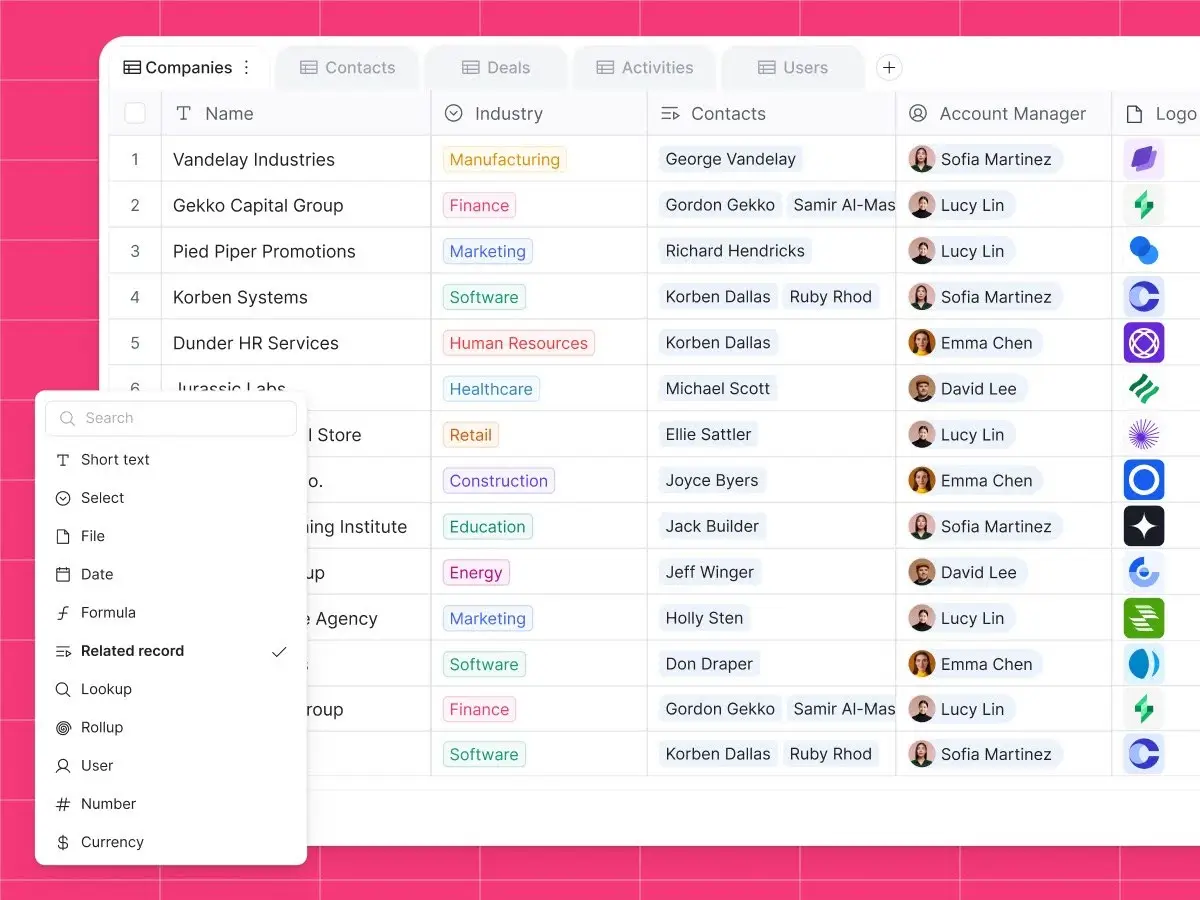This screenshot has width=1200, height=900.
Task: Click the magnifier icon in the search bar
Action: pyautogui.click(x=67, y=417)
